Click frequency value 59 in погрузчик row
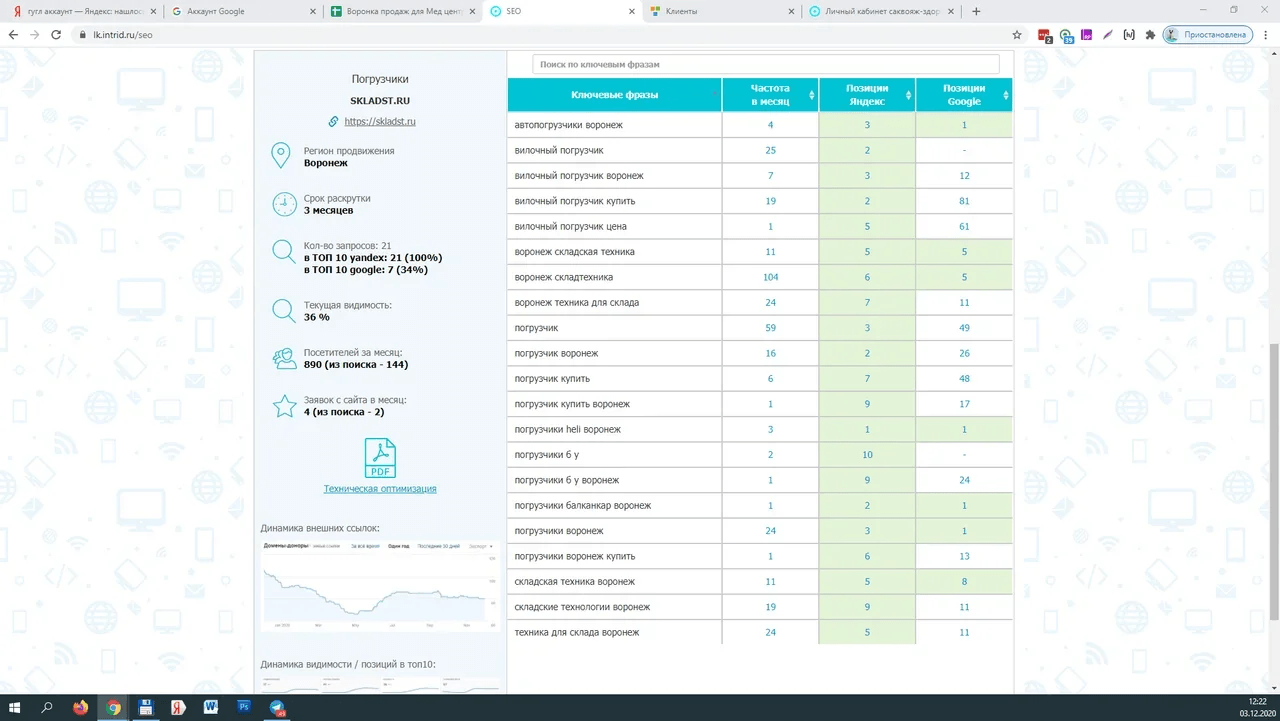 [770, 328]
